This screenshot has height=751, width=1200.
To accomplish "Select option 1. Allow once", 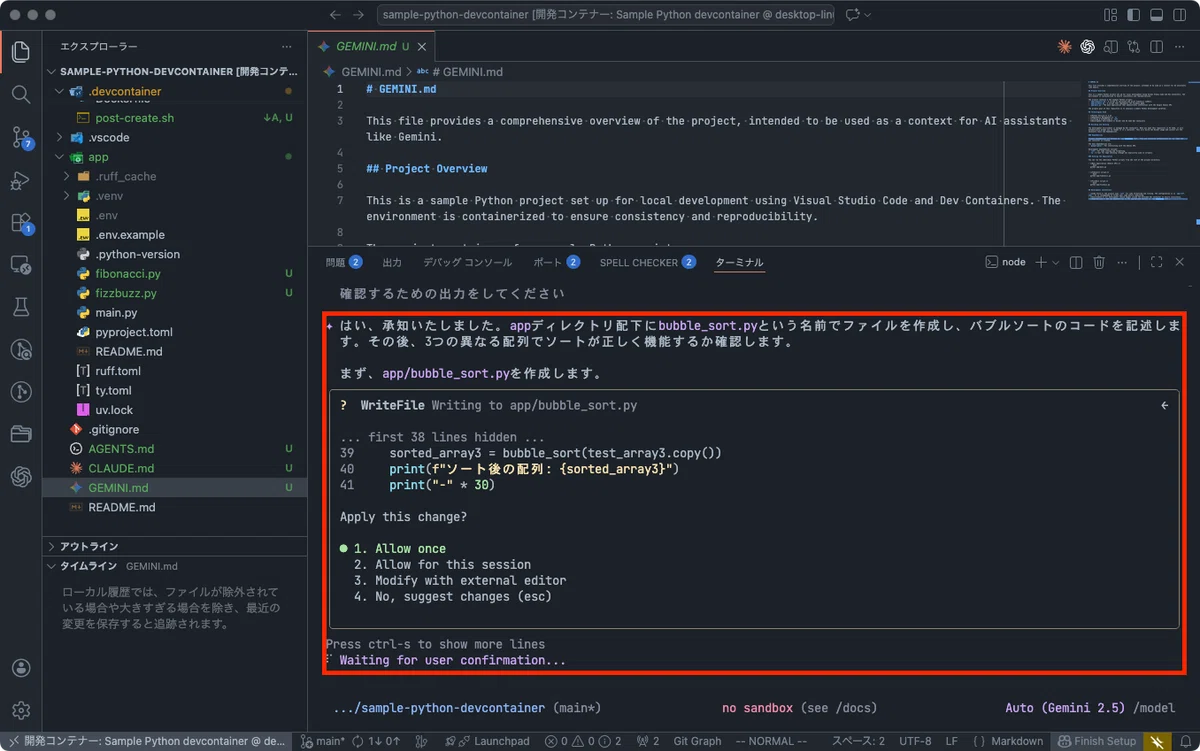I will 400,548.
